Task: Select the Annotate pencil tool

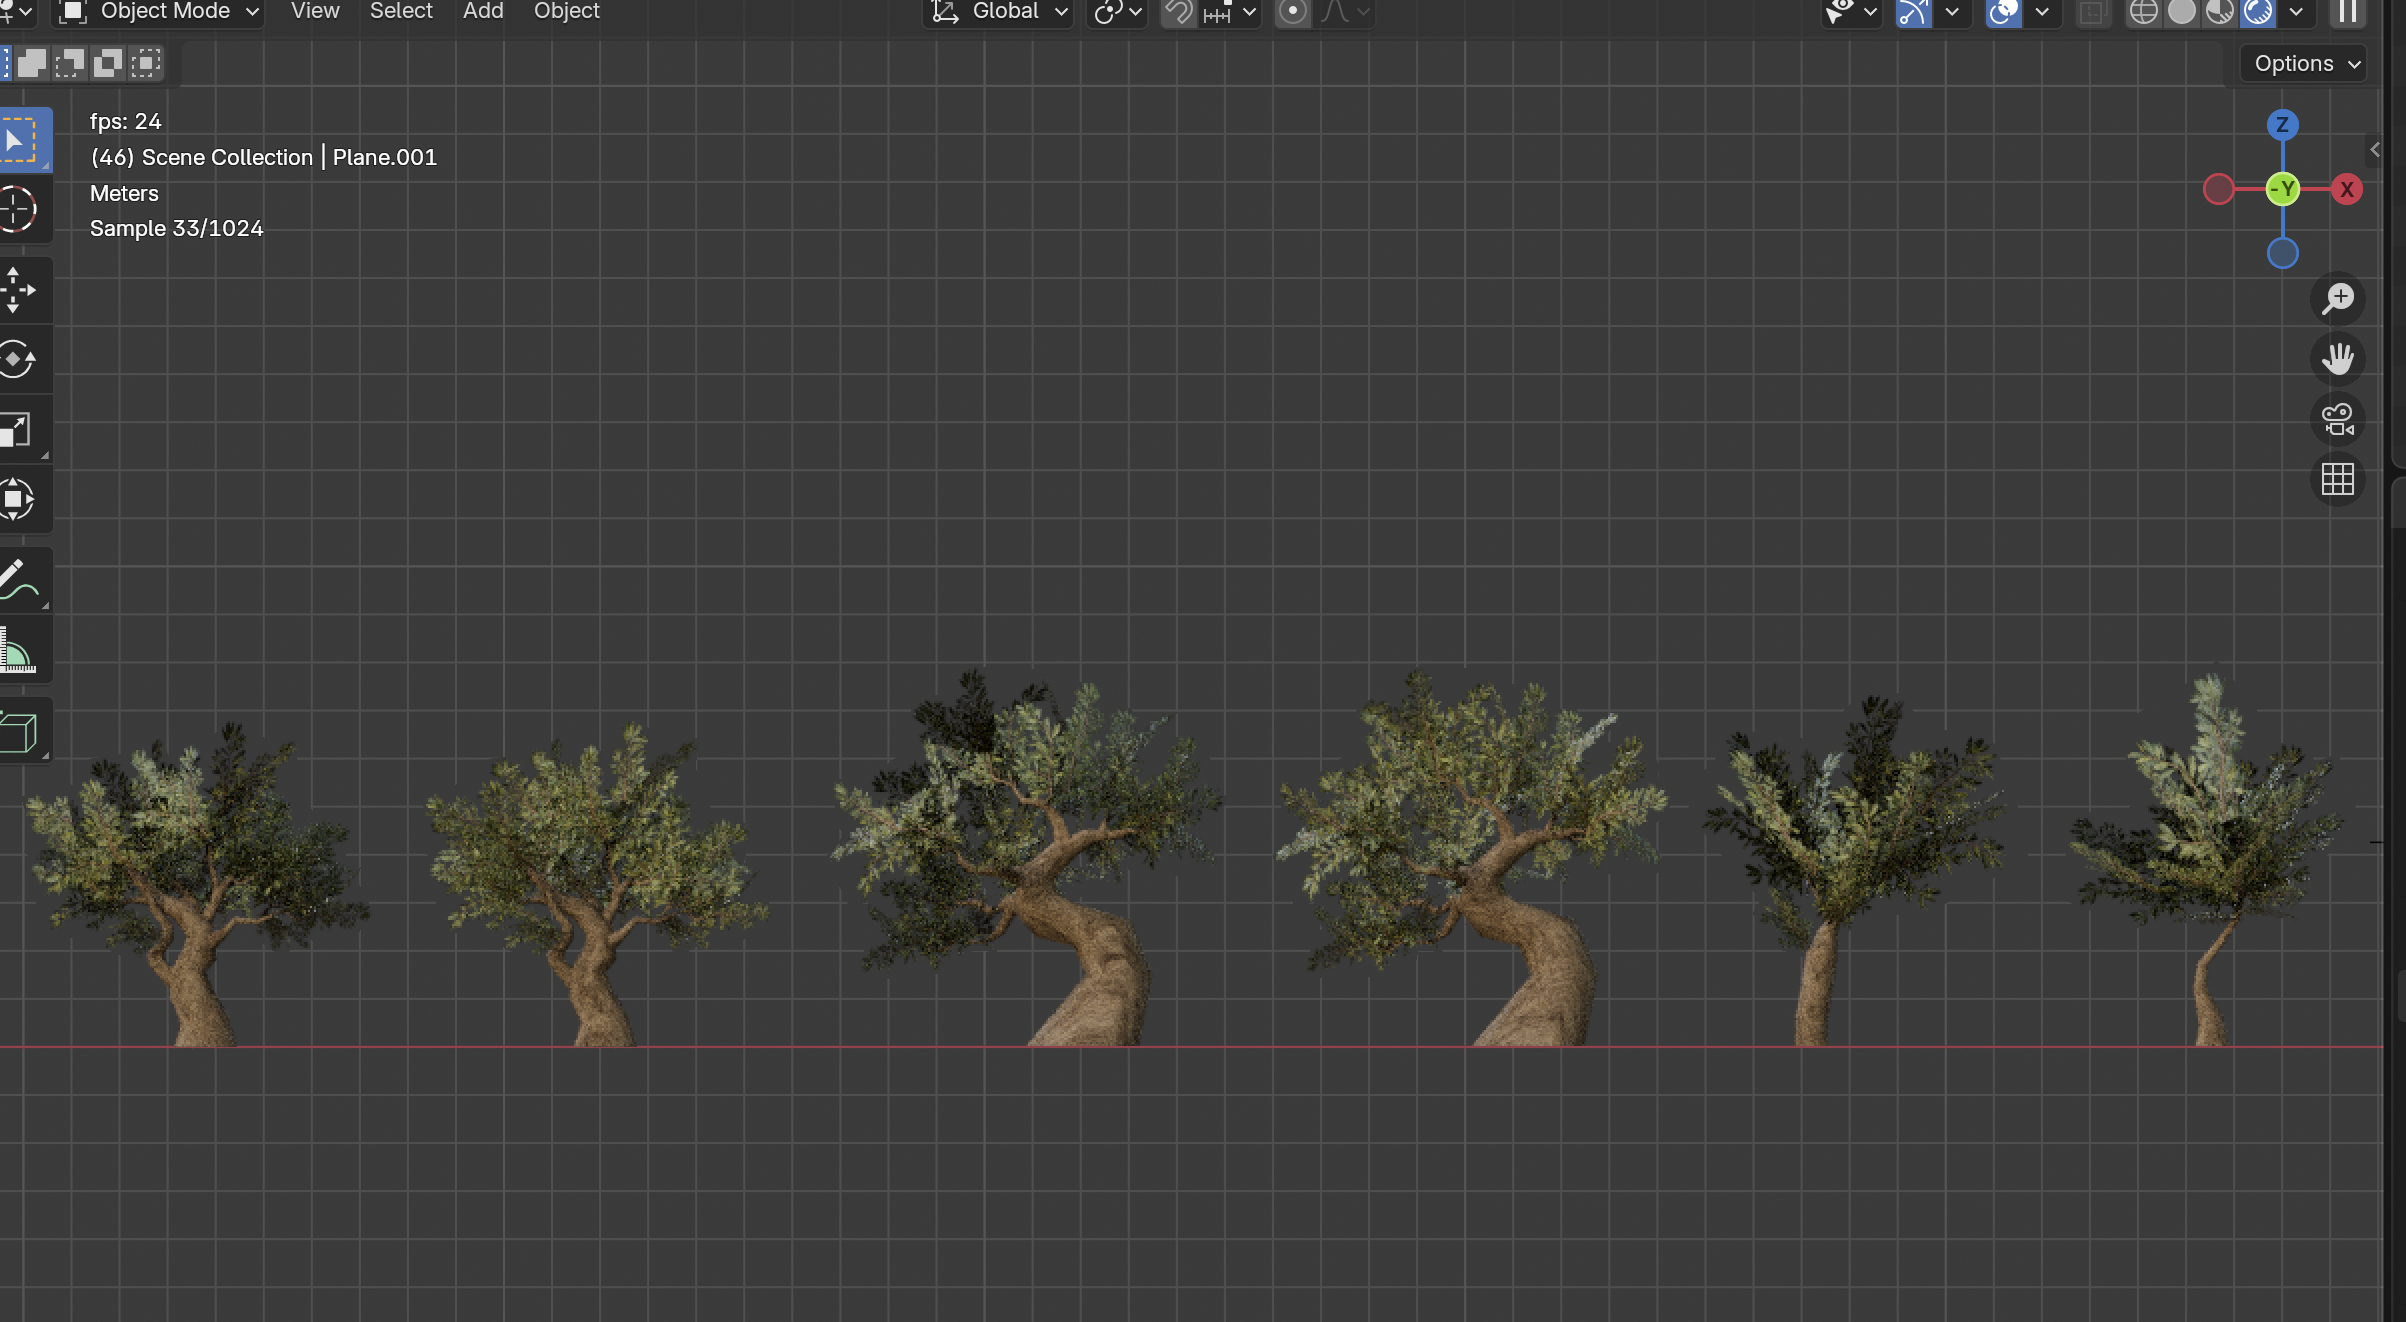Action: 18,580
